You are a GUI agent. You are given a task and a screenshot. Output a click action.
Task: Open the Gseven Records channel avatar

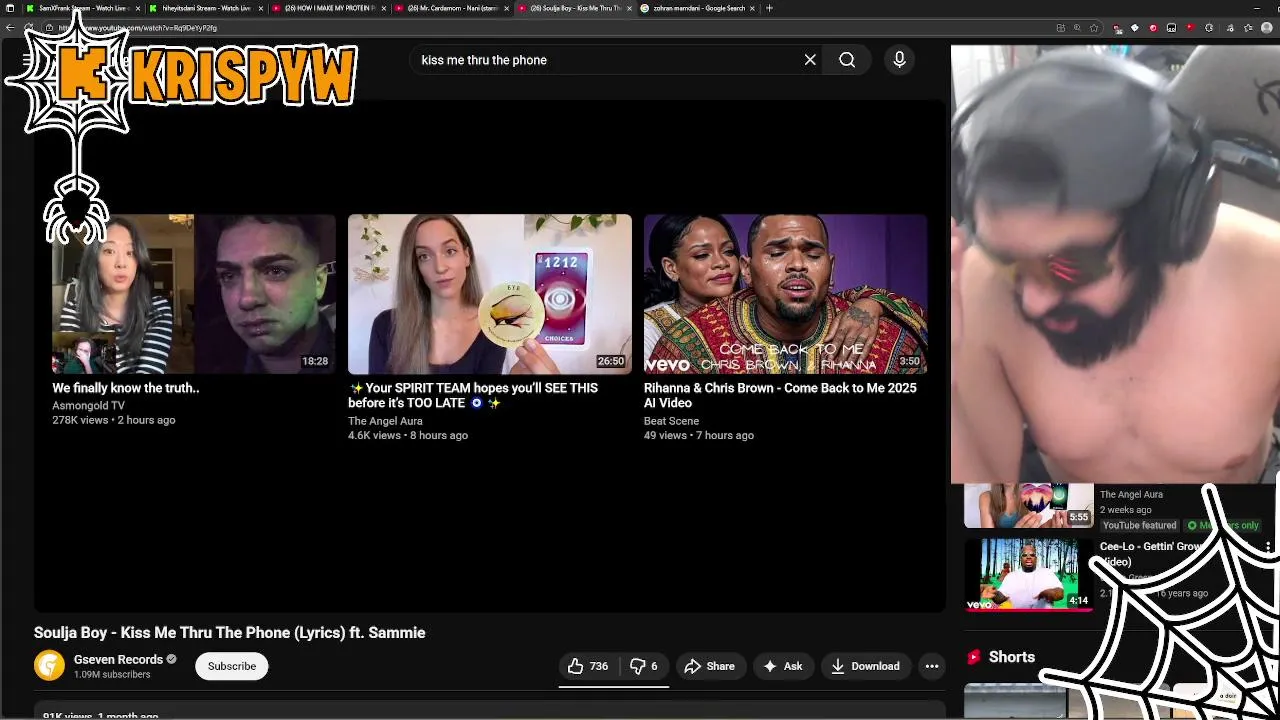coord(49,665)
